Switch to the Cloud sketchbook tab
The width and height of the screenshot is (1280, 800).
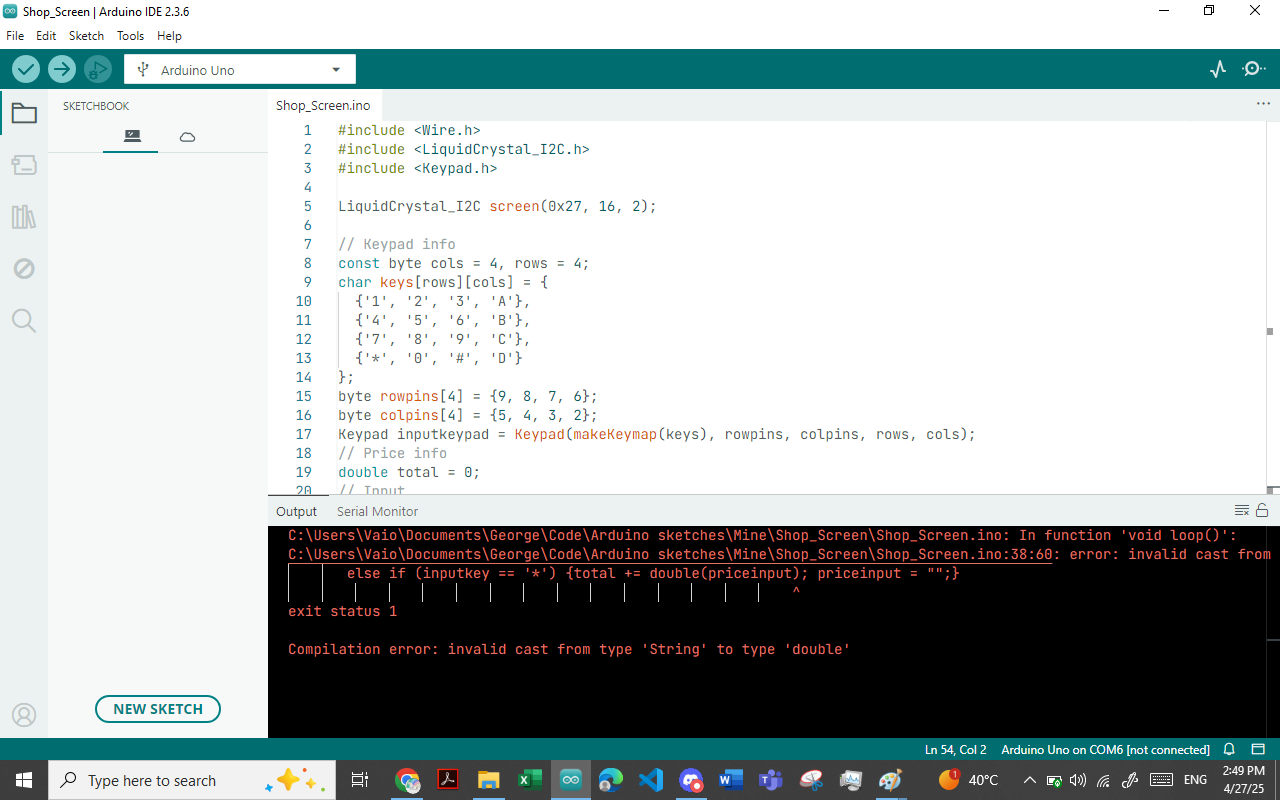point(187,137)
